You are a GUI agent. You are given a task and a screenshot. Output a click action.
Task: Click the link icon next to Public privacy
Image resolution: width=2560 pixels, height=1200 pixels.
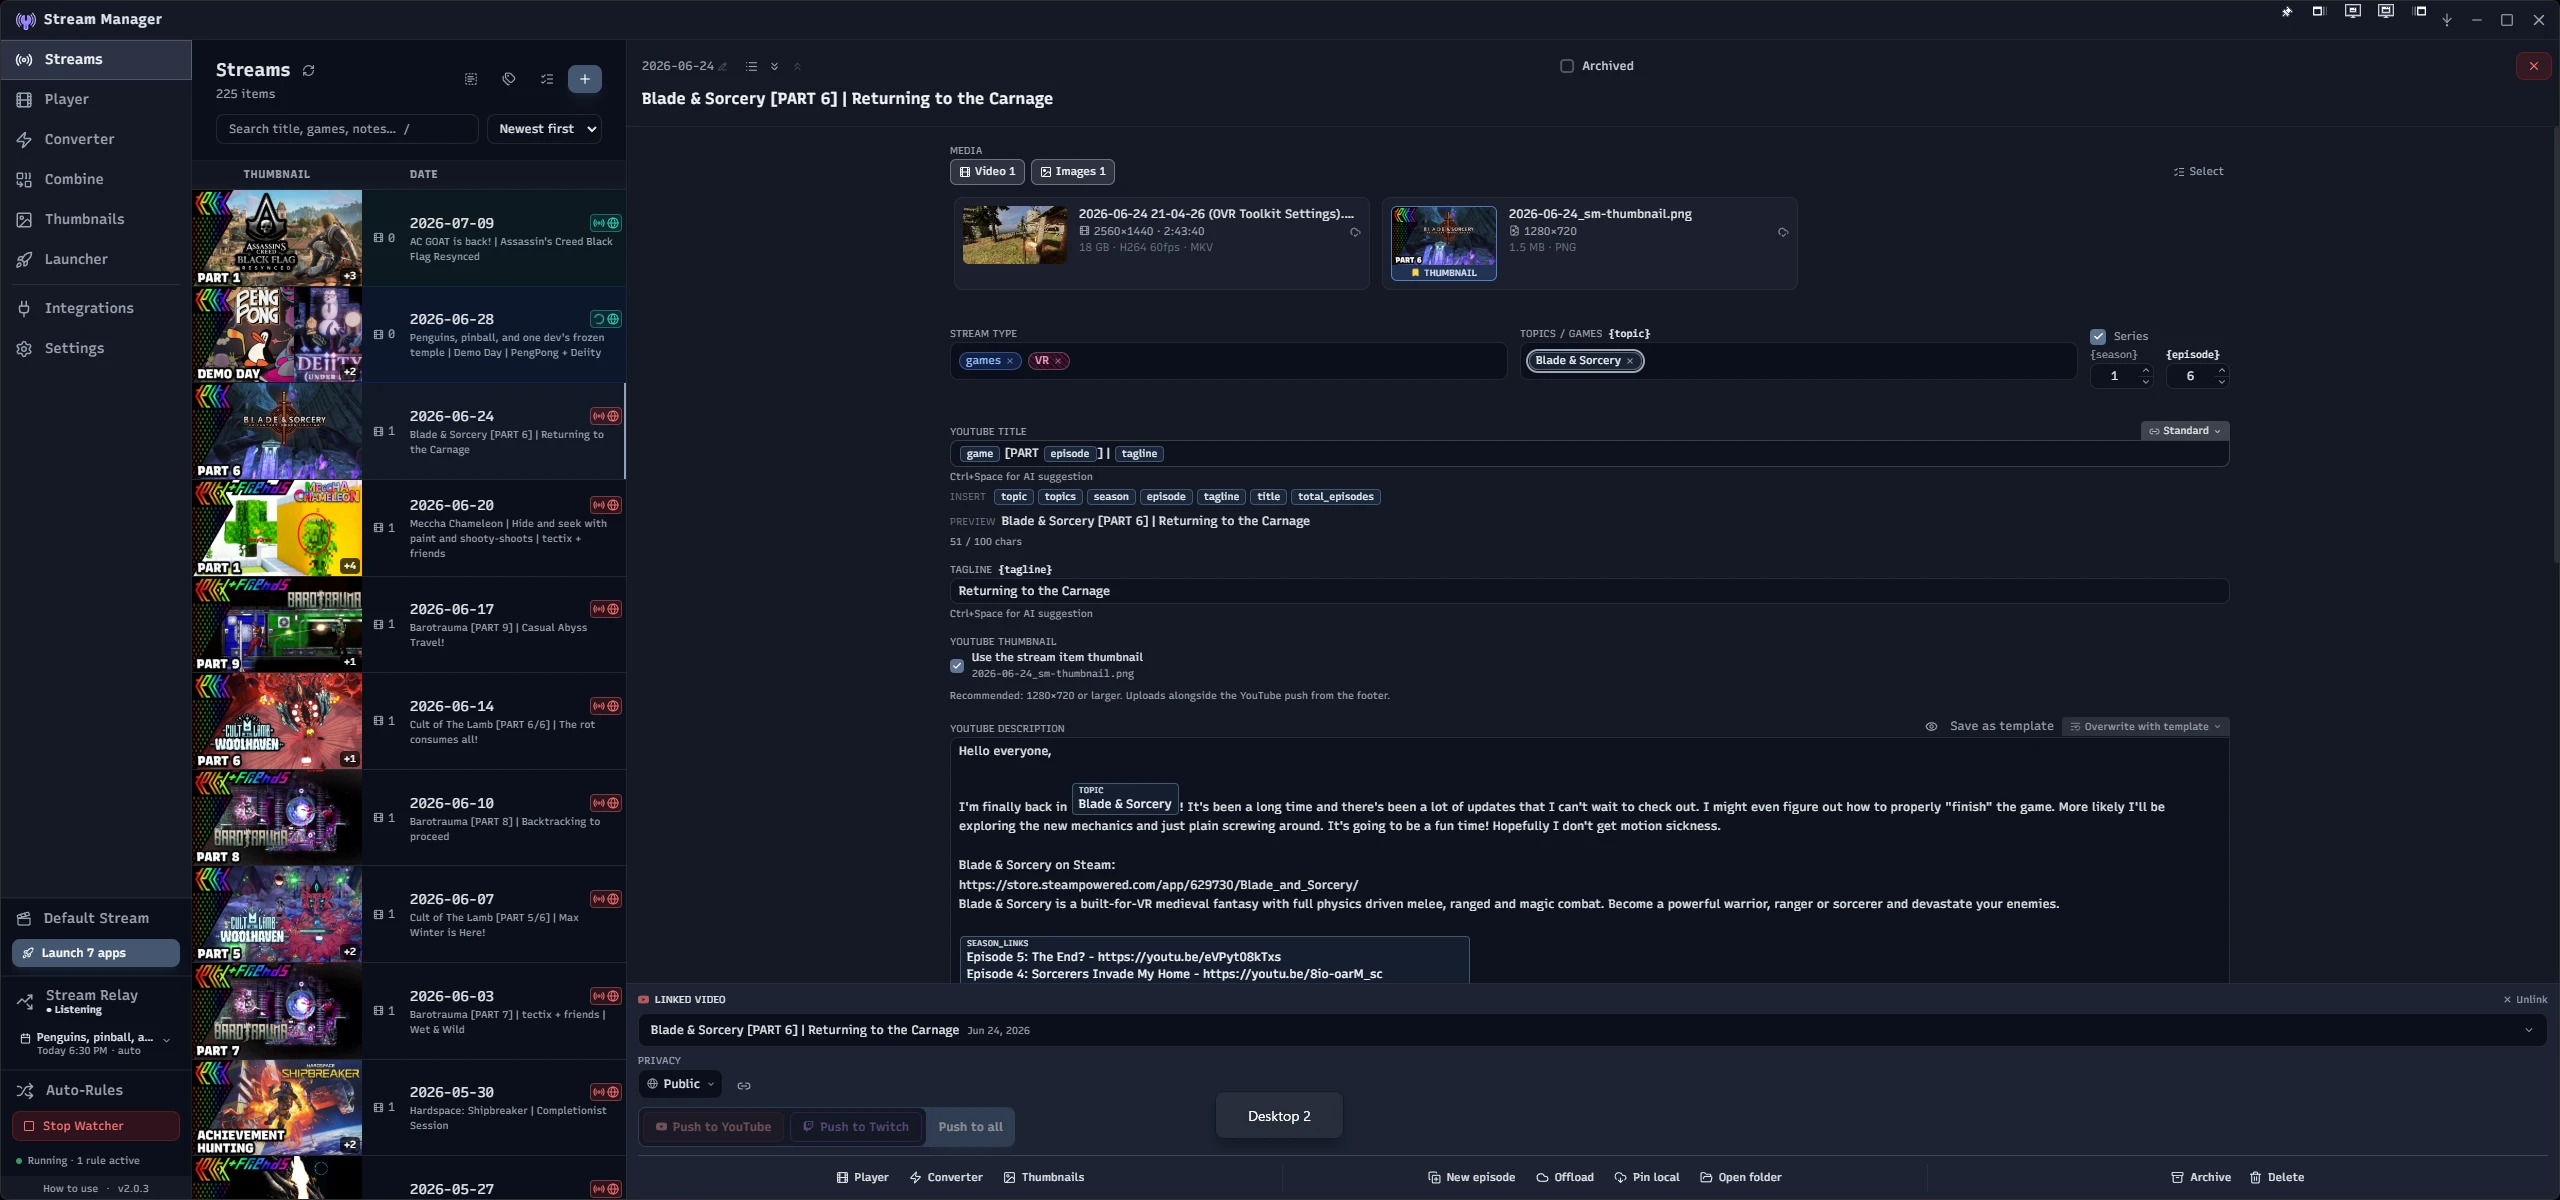point(744,1086)
